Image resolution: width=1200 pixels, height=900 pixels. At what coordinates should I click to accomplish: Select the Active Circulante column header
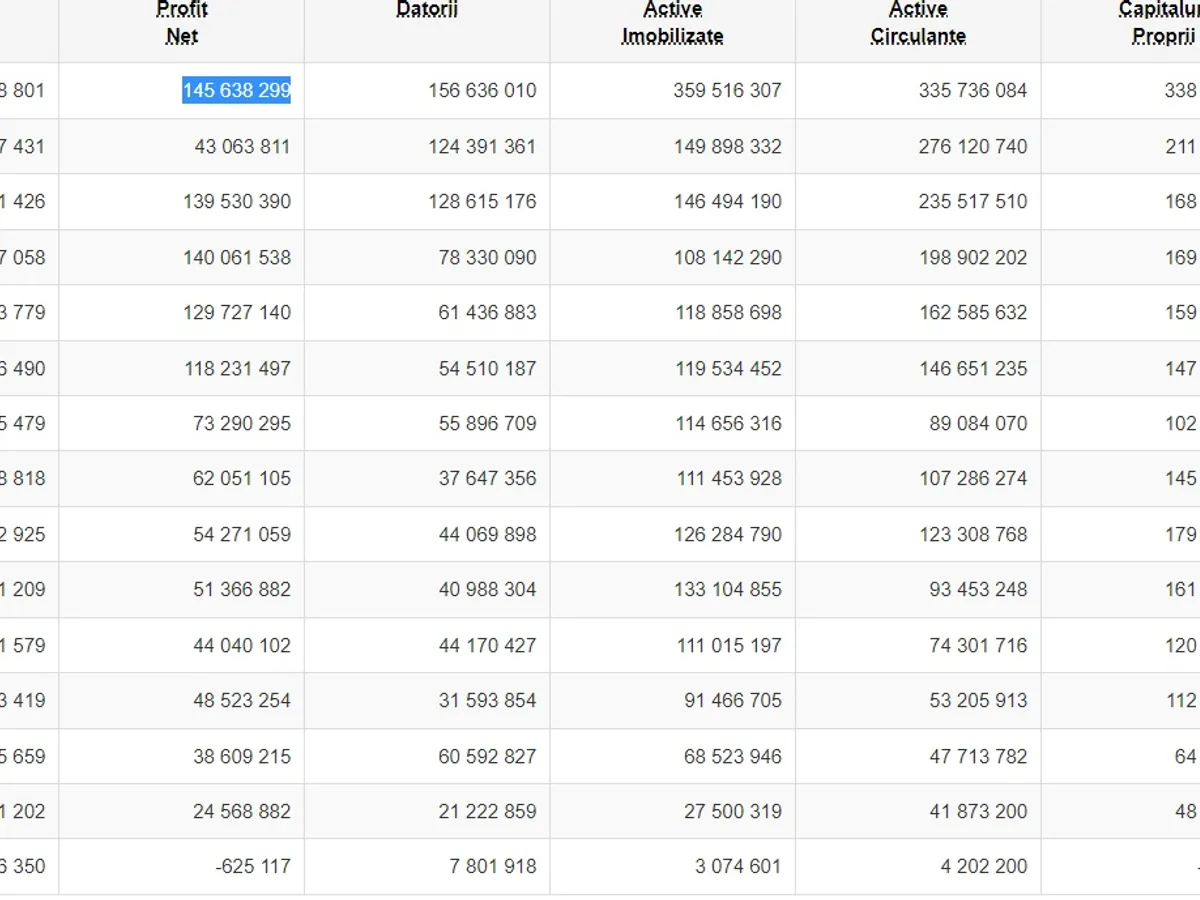[918, 23]
